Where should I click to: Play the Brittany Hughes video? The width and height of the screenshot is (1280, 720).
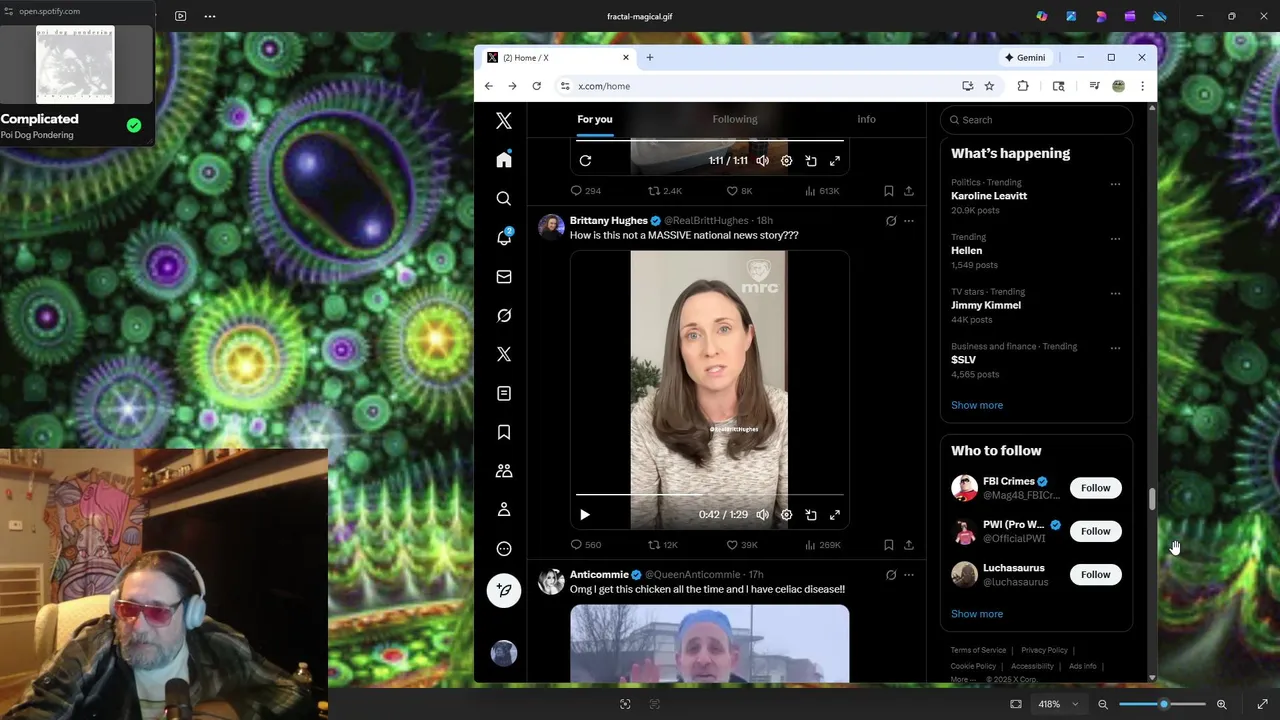(585, 515)
